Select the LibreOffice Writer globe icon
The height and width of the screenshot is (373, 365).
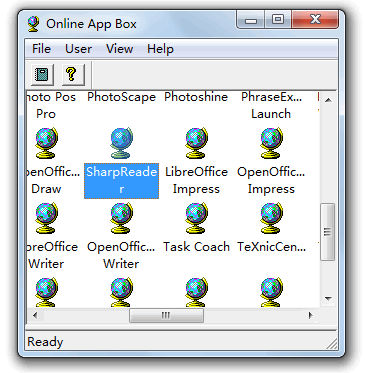47,218
